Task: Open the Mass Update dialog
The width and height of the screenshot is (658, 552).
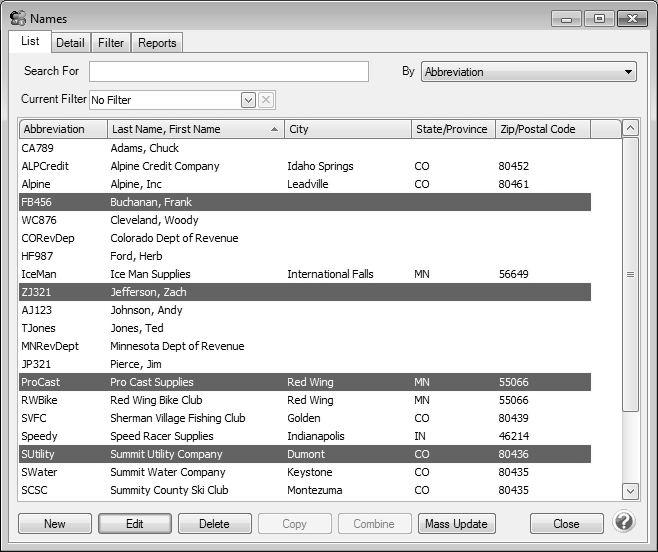Action: click(456, 524)
